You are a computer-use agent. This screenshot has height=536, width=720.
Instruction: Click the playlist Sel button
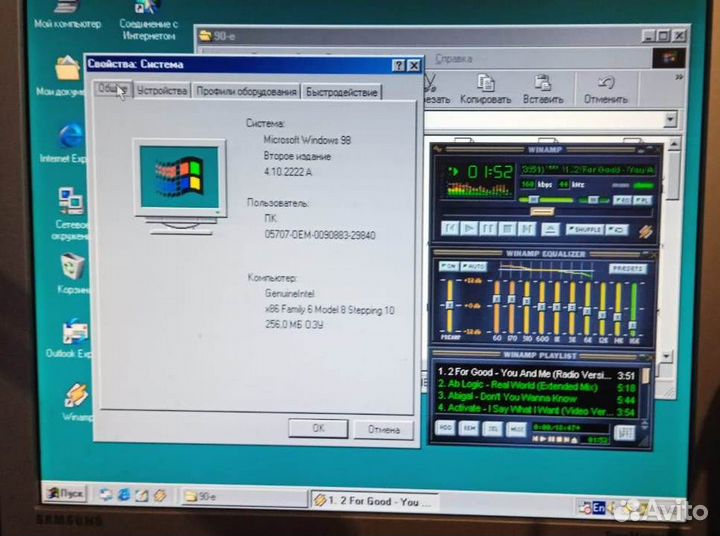point(492,429)
